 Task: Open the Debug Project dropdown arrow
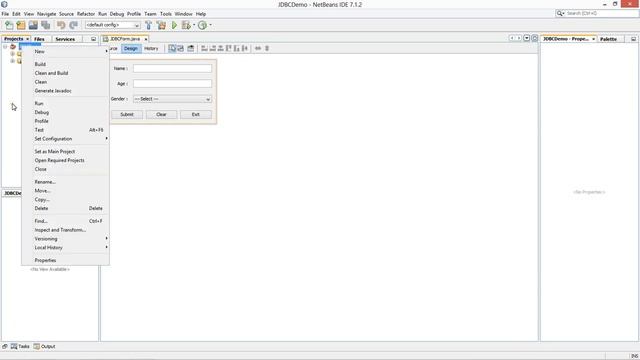point(194,25)
